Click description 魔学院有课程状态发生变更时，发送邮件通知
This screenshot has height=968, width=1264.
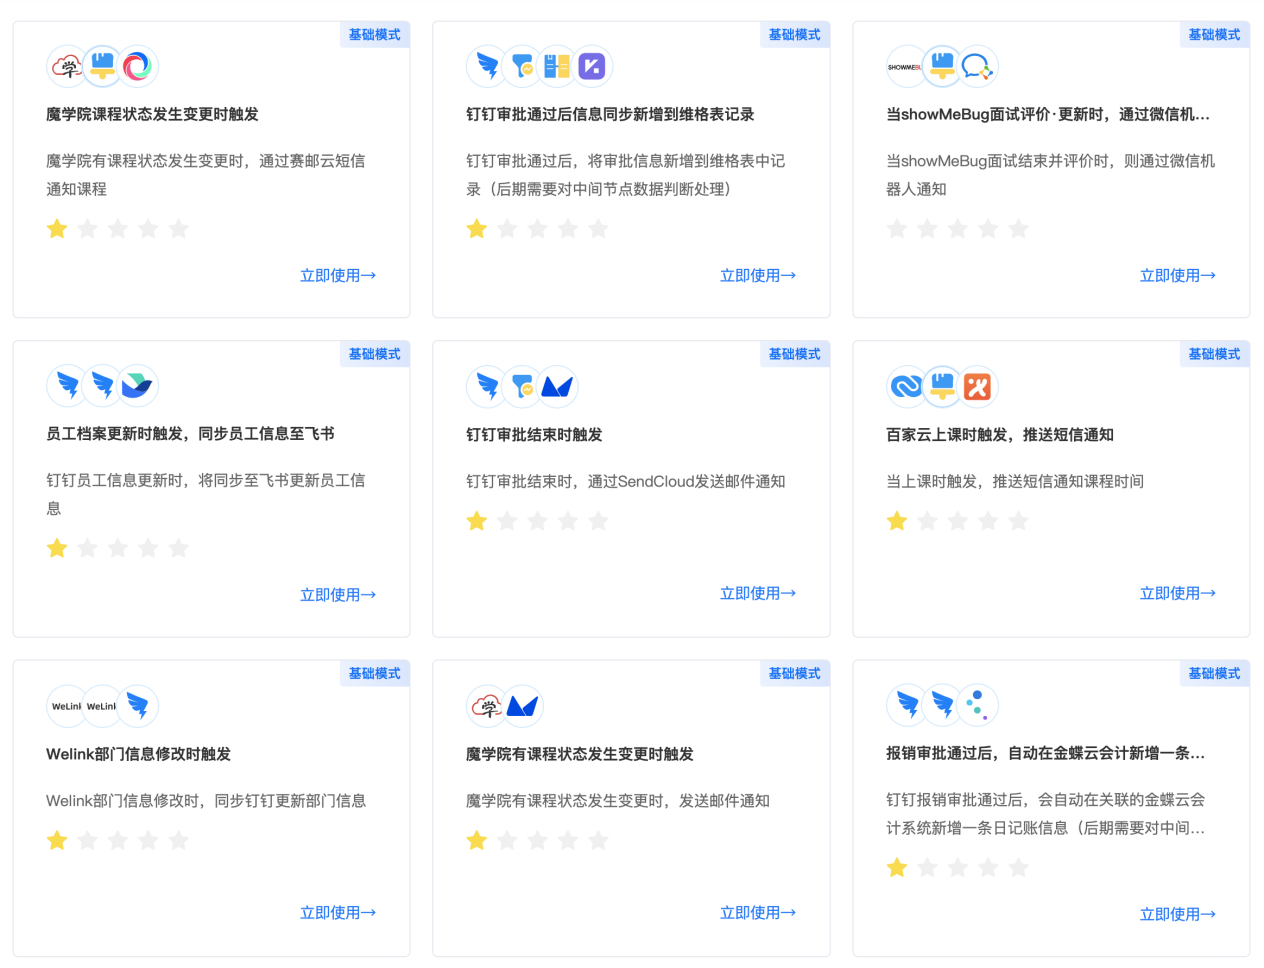coord(618,800)
